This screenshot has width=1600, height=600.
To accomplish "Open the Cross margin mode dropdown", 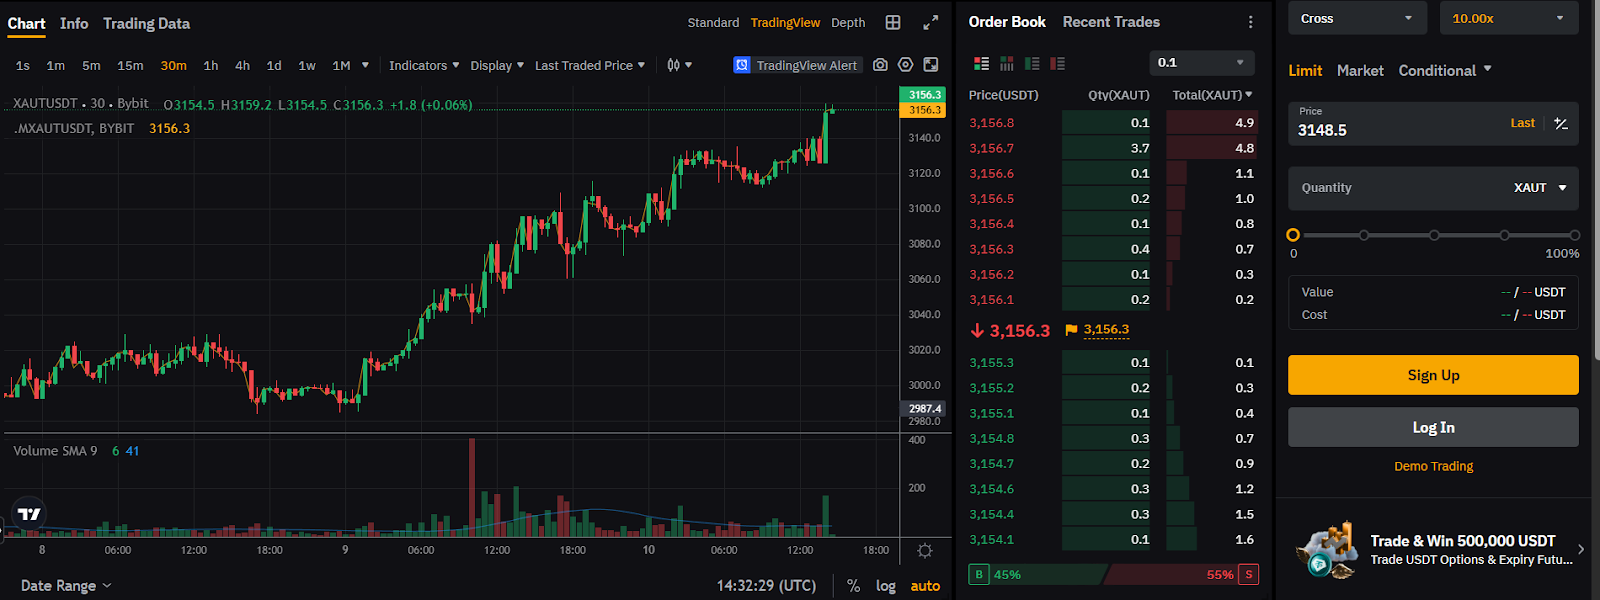I will [1357, 18].
